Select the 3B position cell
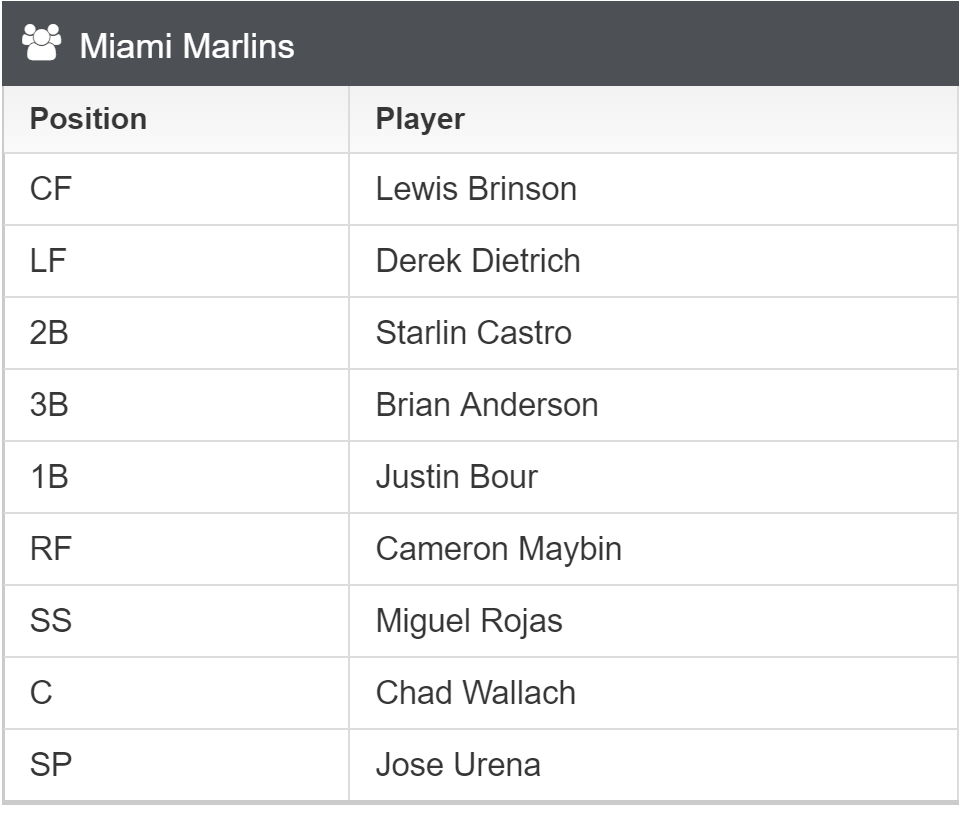 click(x=176, y=405)
